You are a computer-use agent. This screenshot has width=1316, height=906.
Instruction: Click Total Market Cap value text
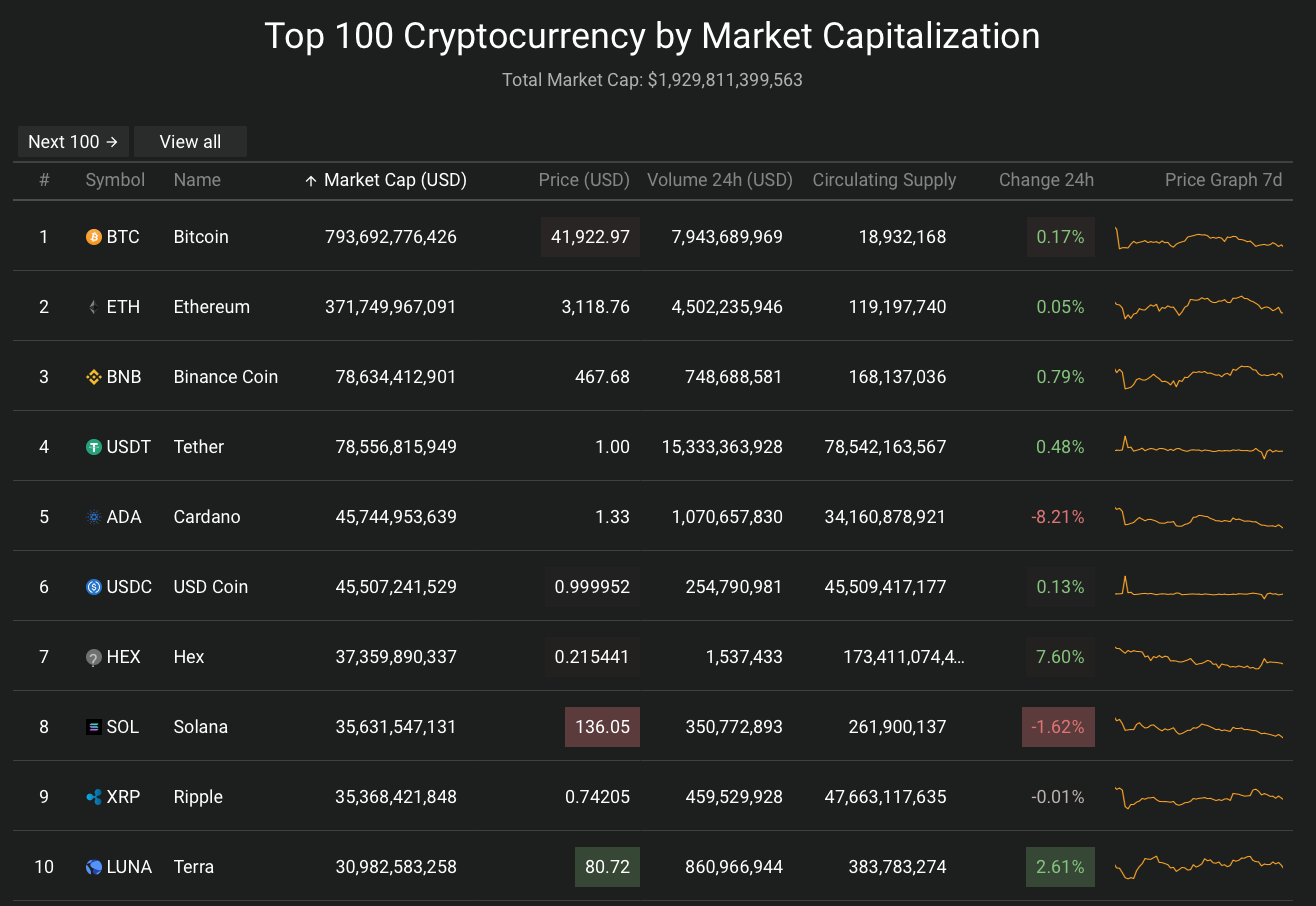click(725, 80)
